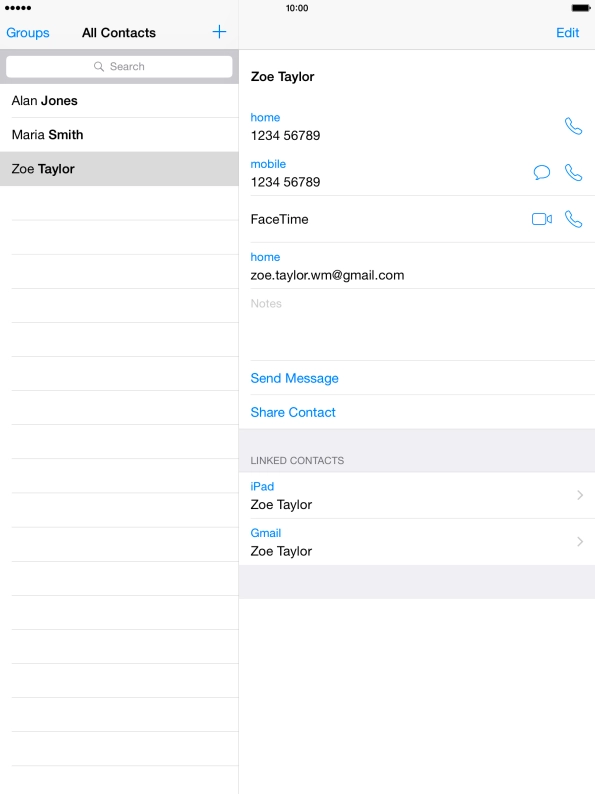
Task: Start FaceTime video call camera icon
Action: pyautogui.click(x=541, y=219)
